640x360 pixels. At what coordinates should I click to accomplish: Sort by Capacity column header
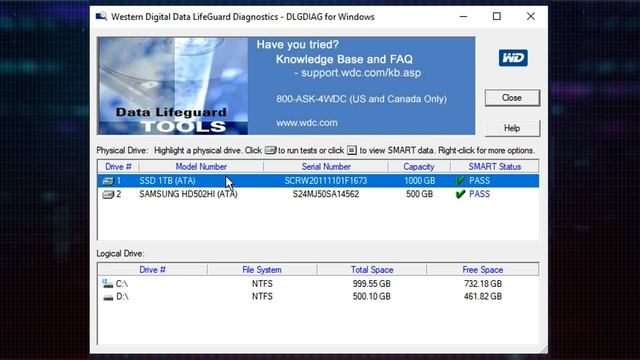click(419, 167)
